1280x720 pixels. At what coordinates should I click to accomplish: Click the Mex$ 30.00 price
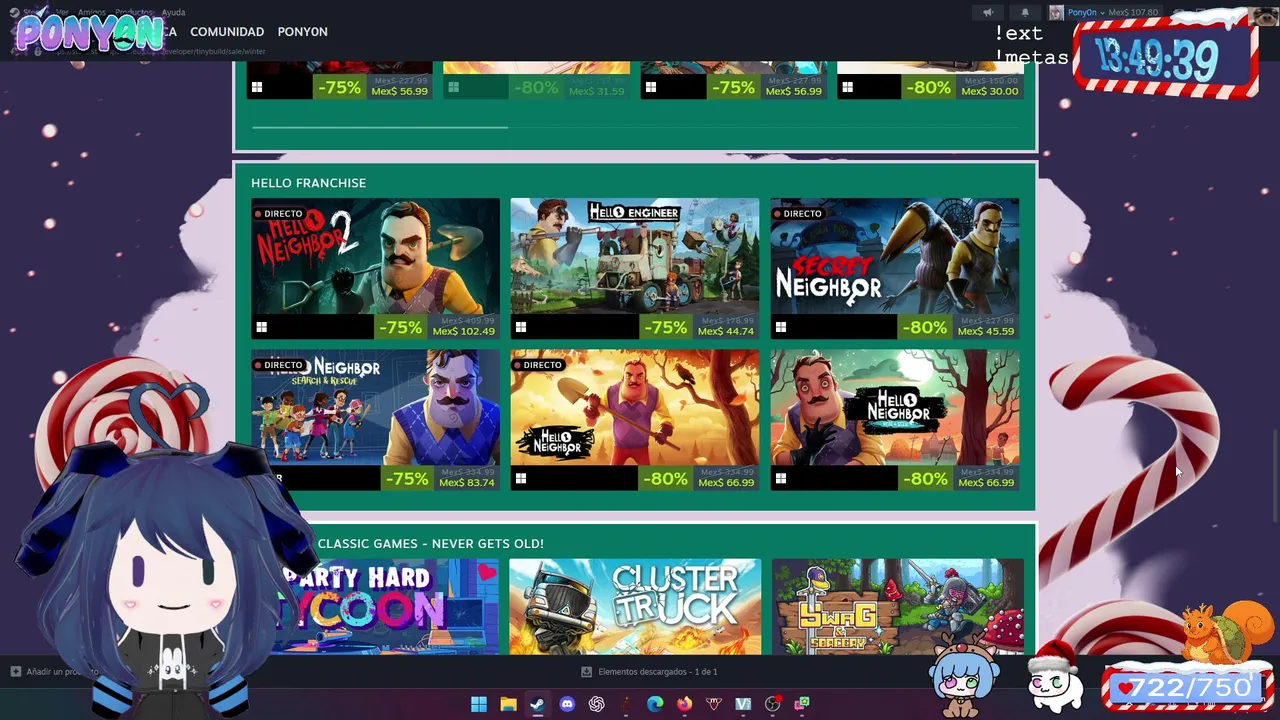click(990, 91)
